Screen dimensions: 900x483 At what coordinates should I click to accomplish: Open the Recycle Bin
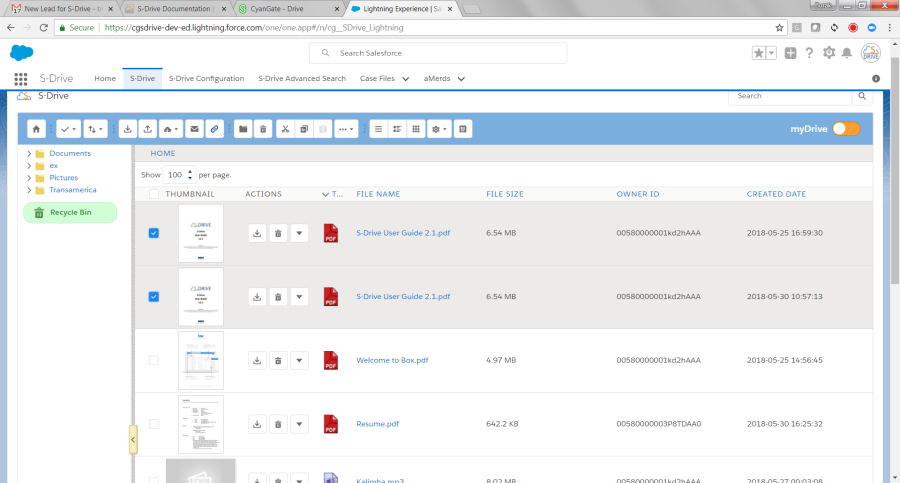click(70, 212)
